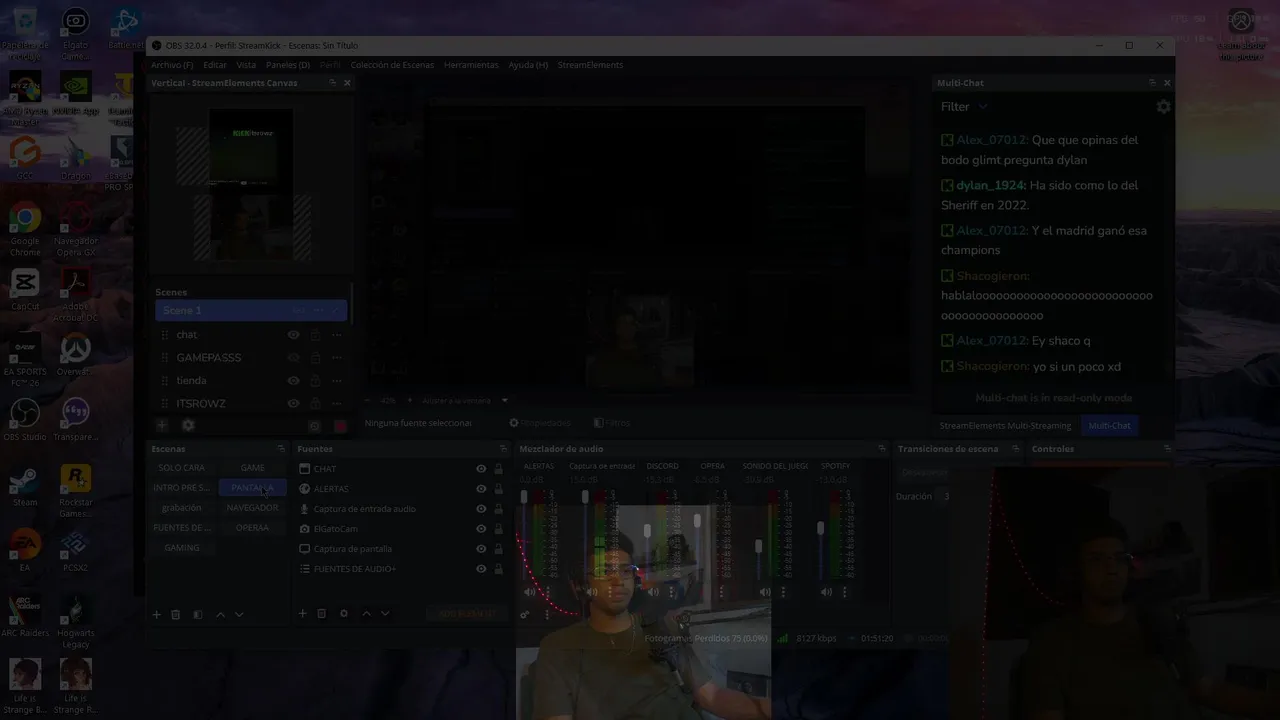
Task: Open Scene 1 three-dot options menu
Action: [x=318, y=311]
